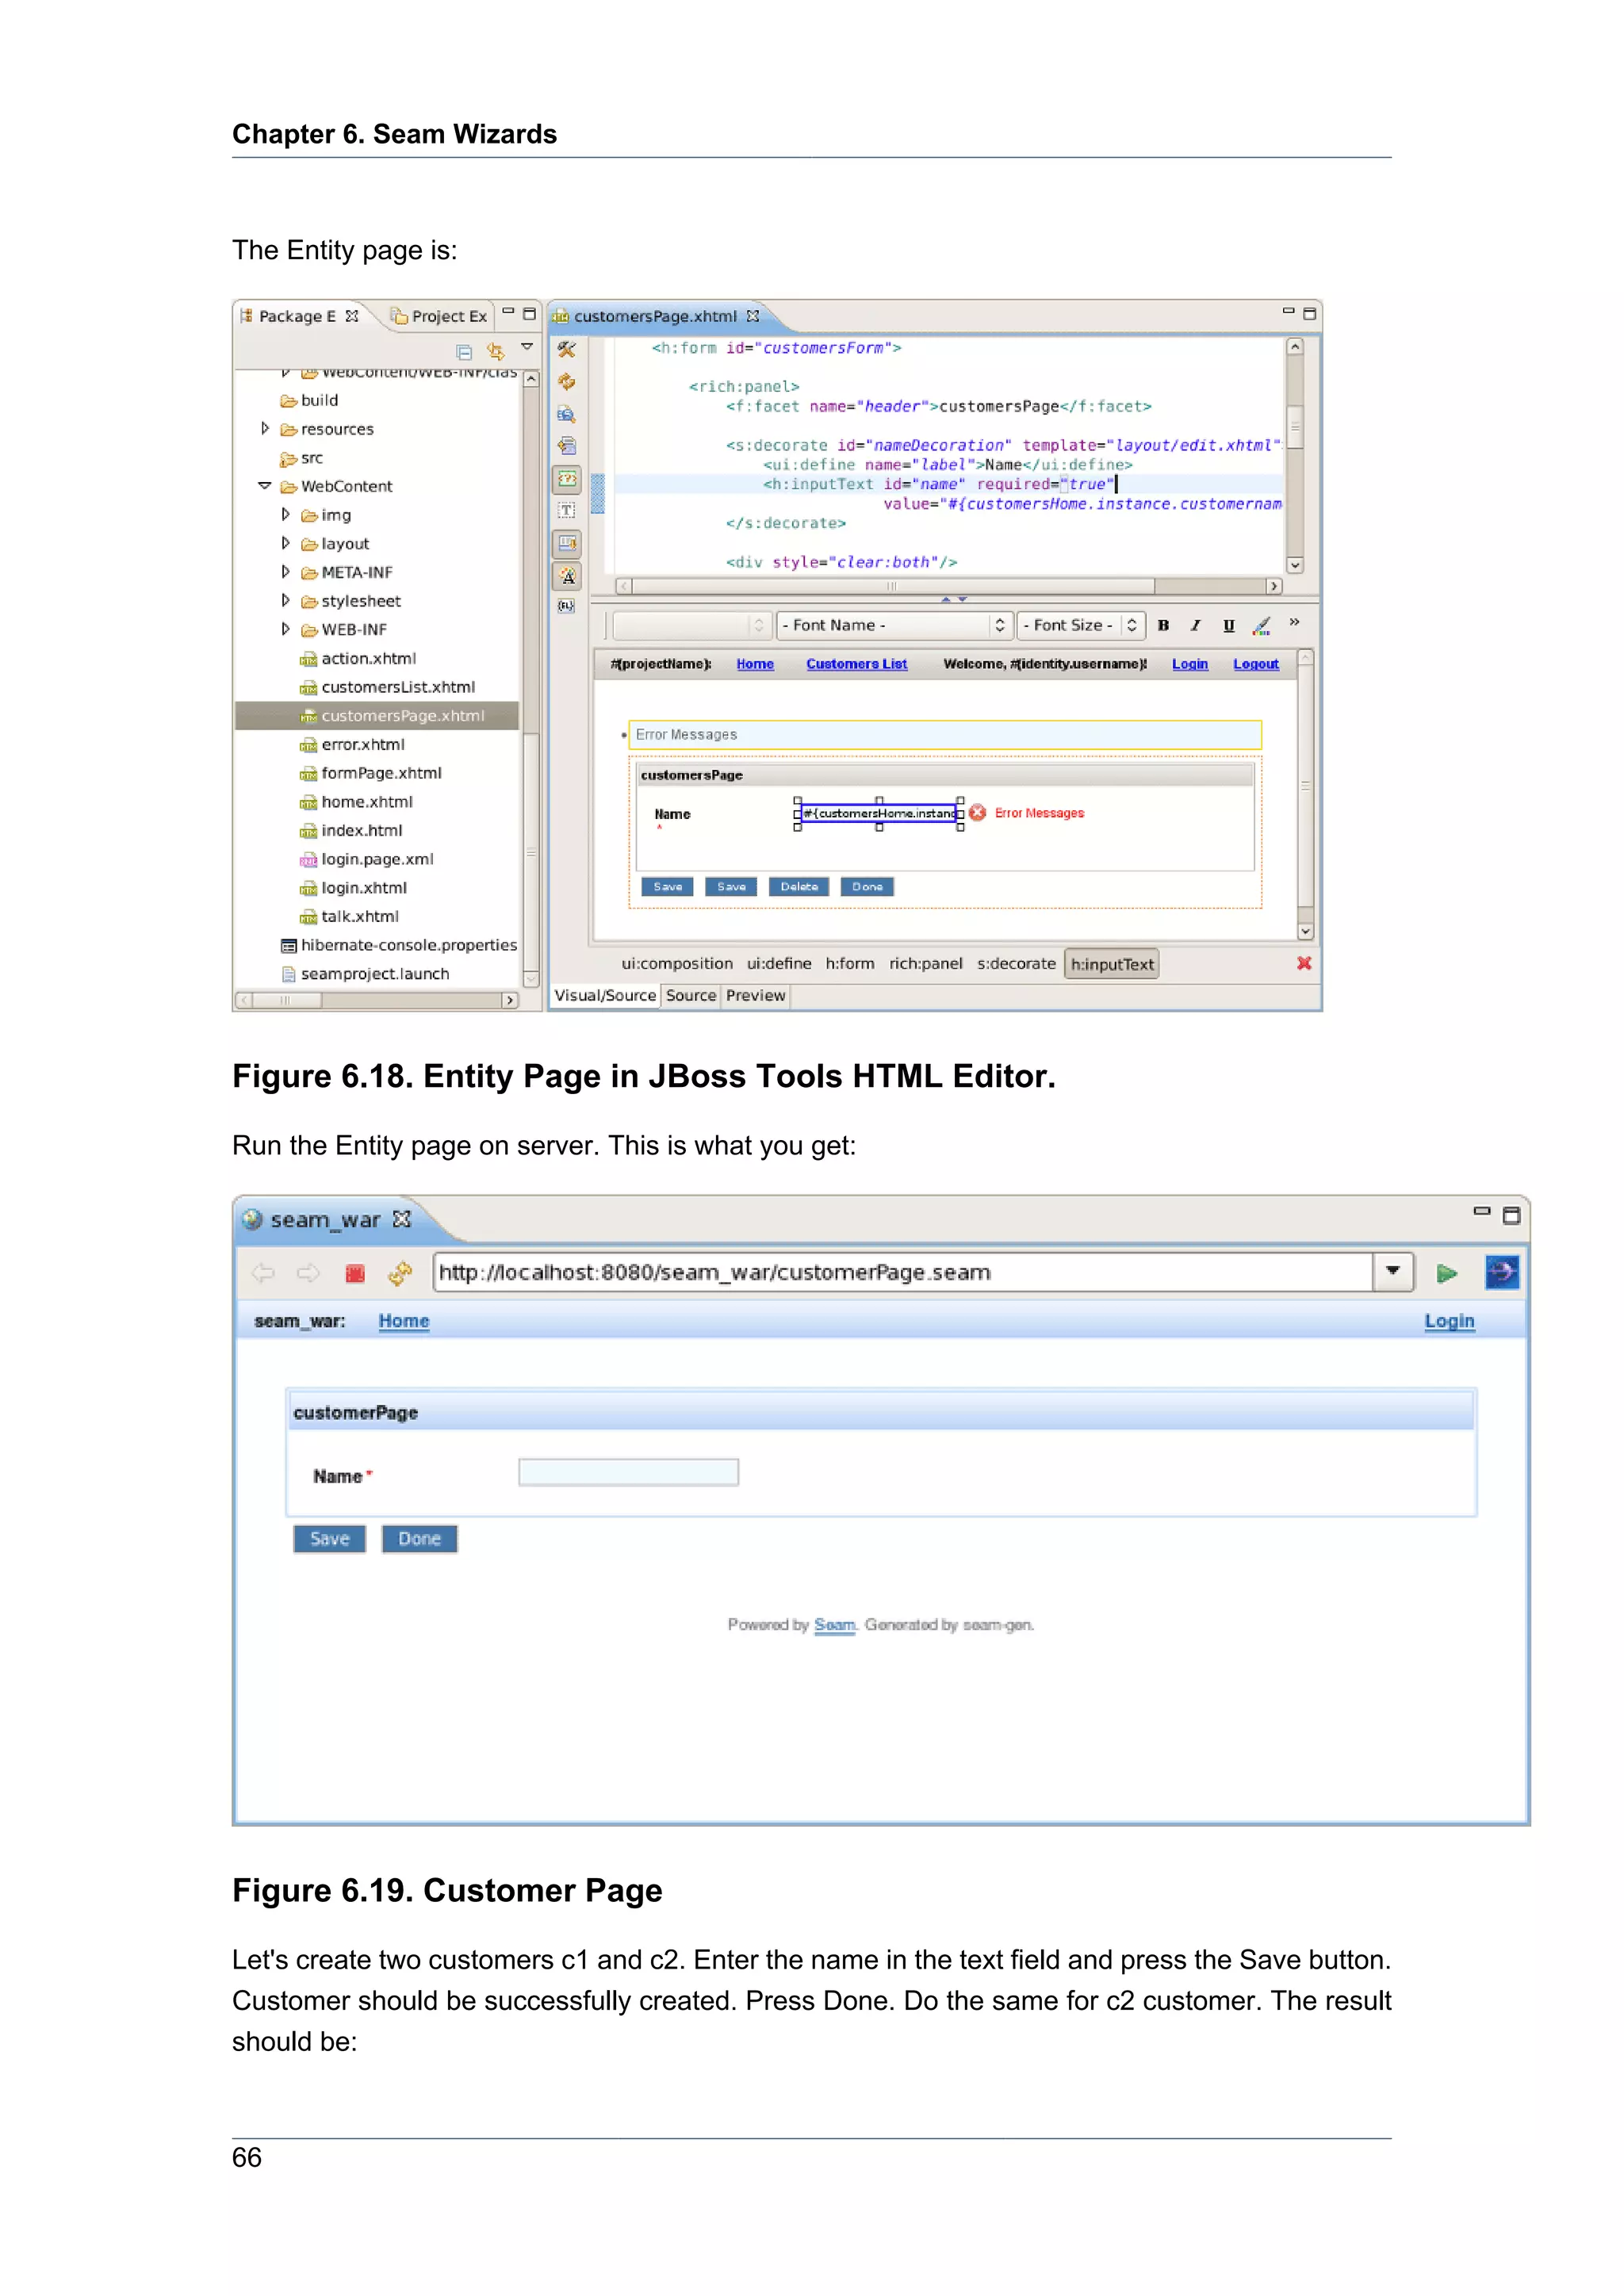Toggle the show non-visual tags [T] icon

[567, 511]
